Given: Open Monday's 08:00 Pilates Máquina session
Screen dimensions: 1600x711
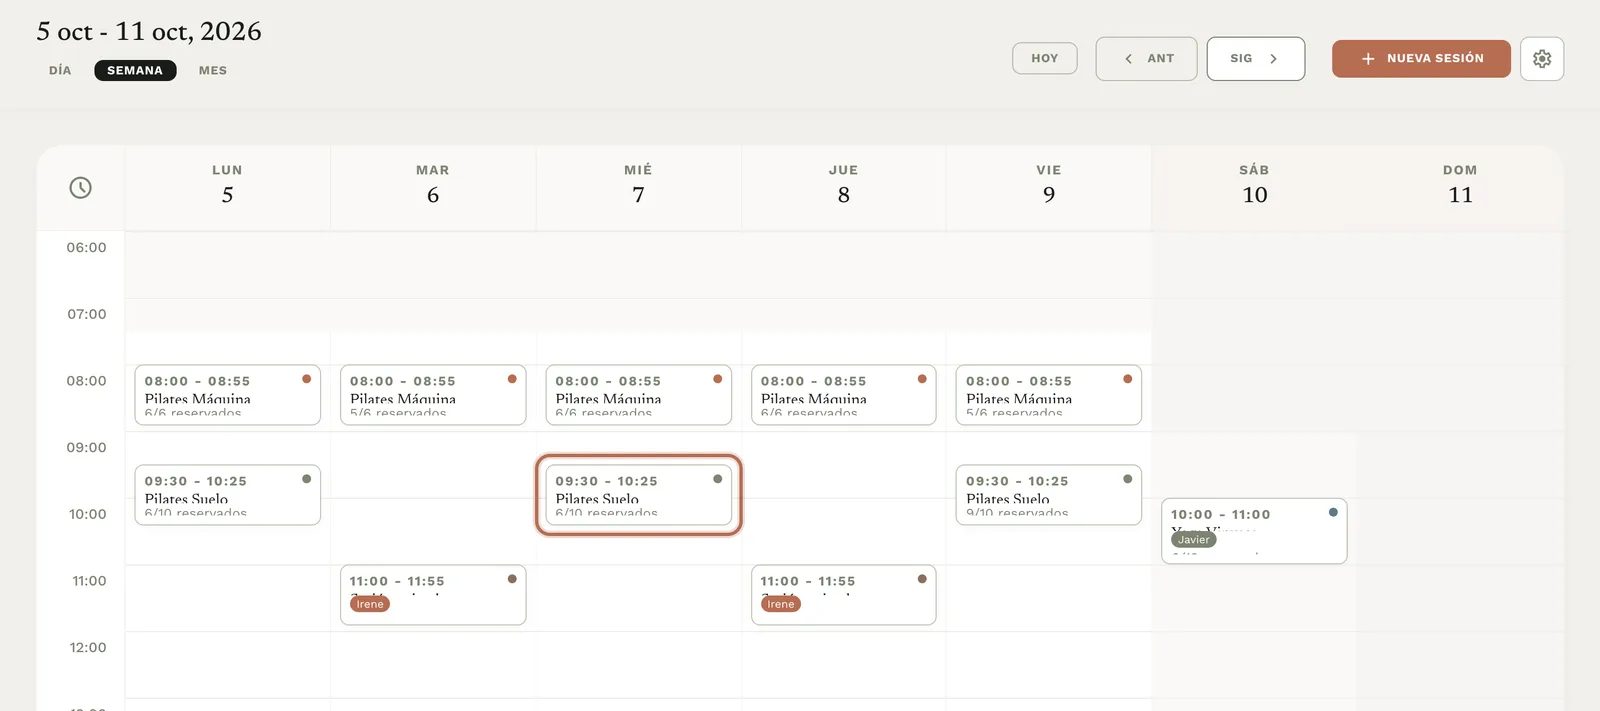Looking at the screenshot, I should click(228, 395).
